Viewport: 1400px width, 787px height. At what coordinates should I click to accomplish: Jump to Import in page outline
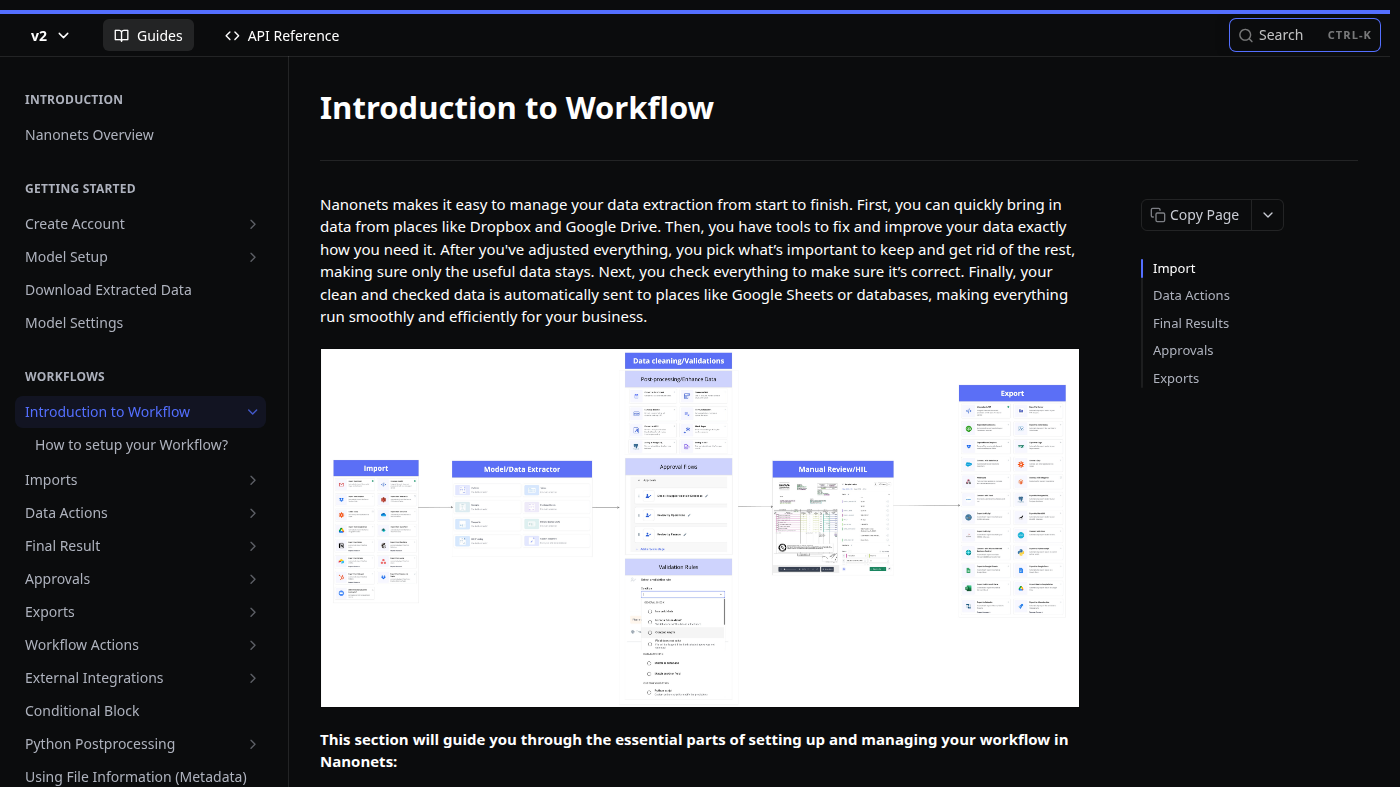[x=1174, y=268]
